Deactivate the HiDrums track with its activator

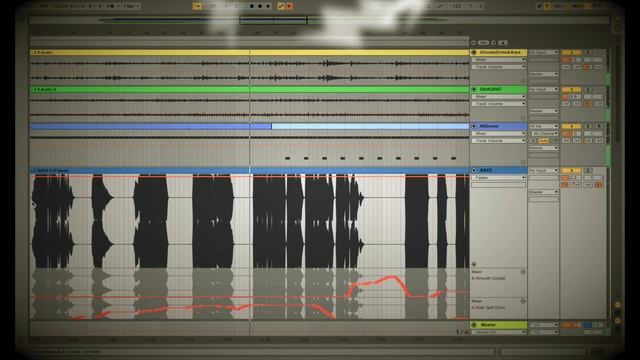pyautogui.click(x=571, y=126)
